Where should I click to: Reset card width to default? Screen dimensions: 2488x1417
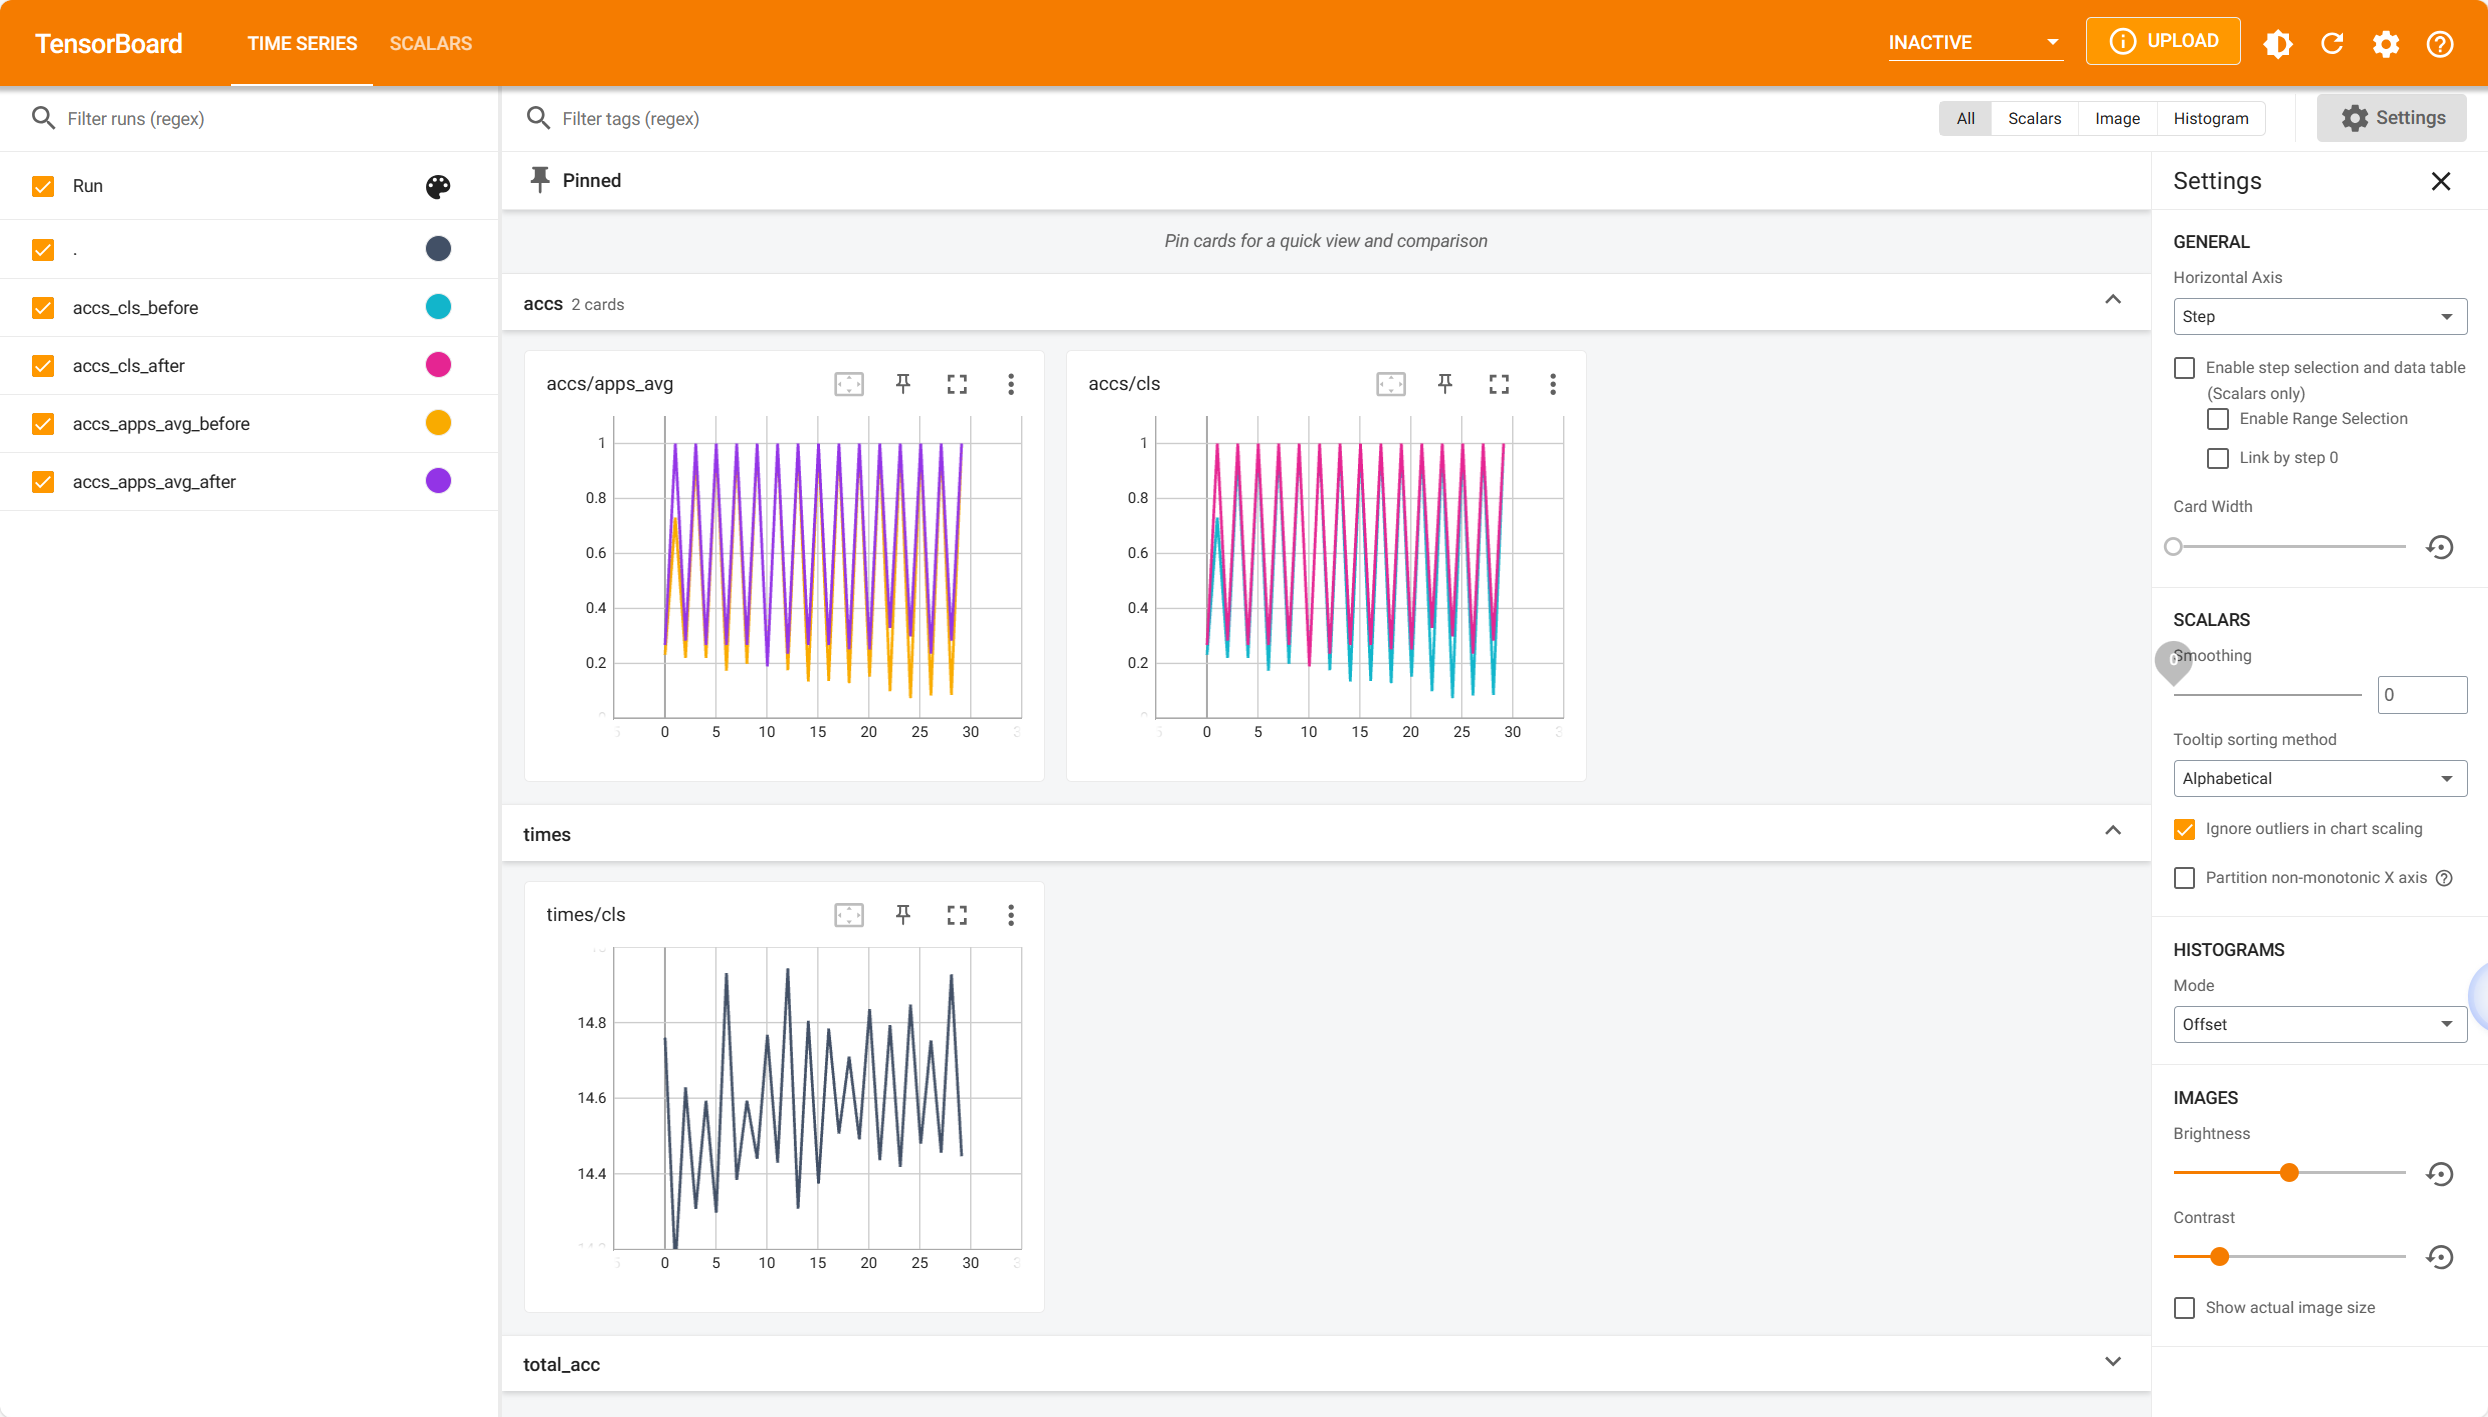[2440, 547]
